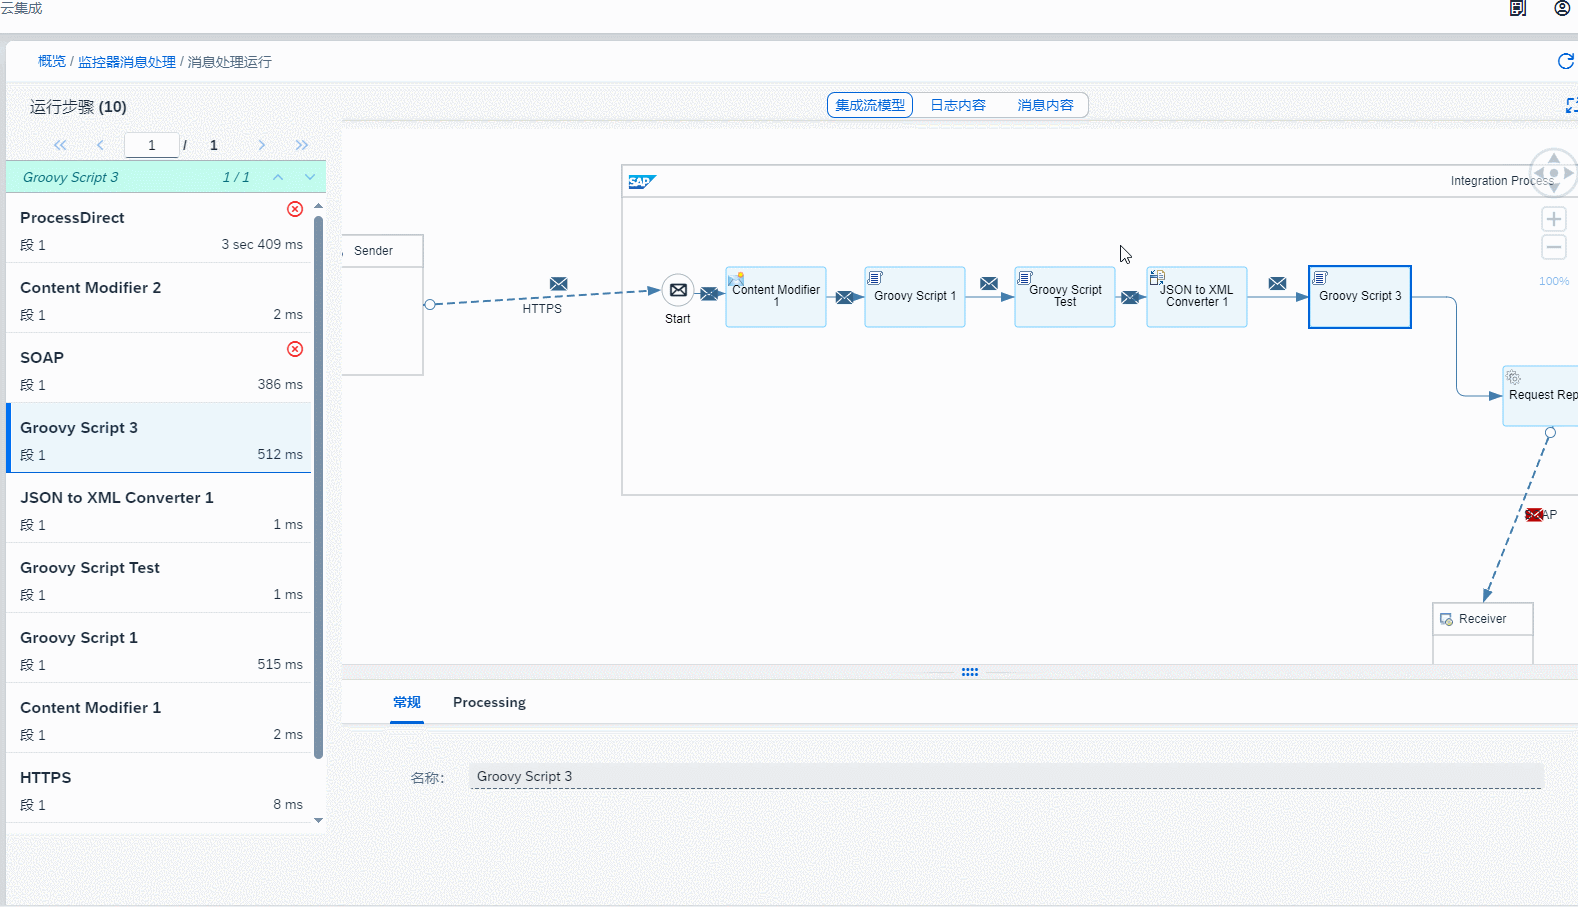Click the panel splitter drag handle

tap(969, 672)
